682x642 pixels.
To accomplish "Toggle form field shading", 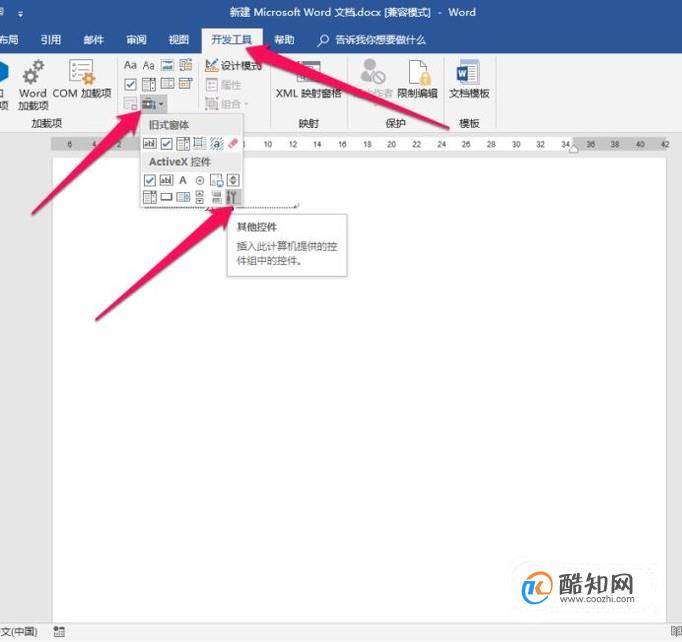I will (217, 143).
